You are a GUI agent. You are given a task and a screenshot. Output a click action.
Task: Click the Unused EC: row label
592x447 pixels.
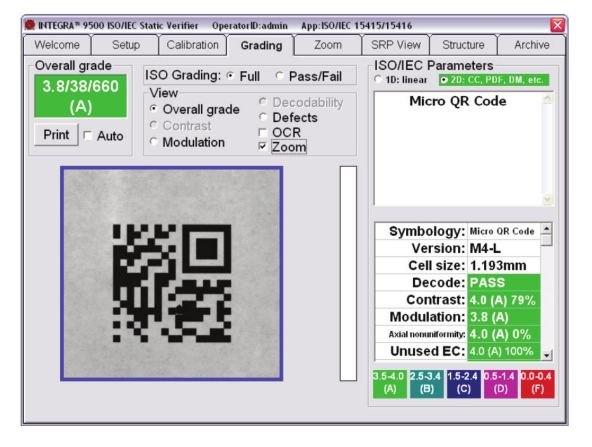click(428, 351)
